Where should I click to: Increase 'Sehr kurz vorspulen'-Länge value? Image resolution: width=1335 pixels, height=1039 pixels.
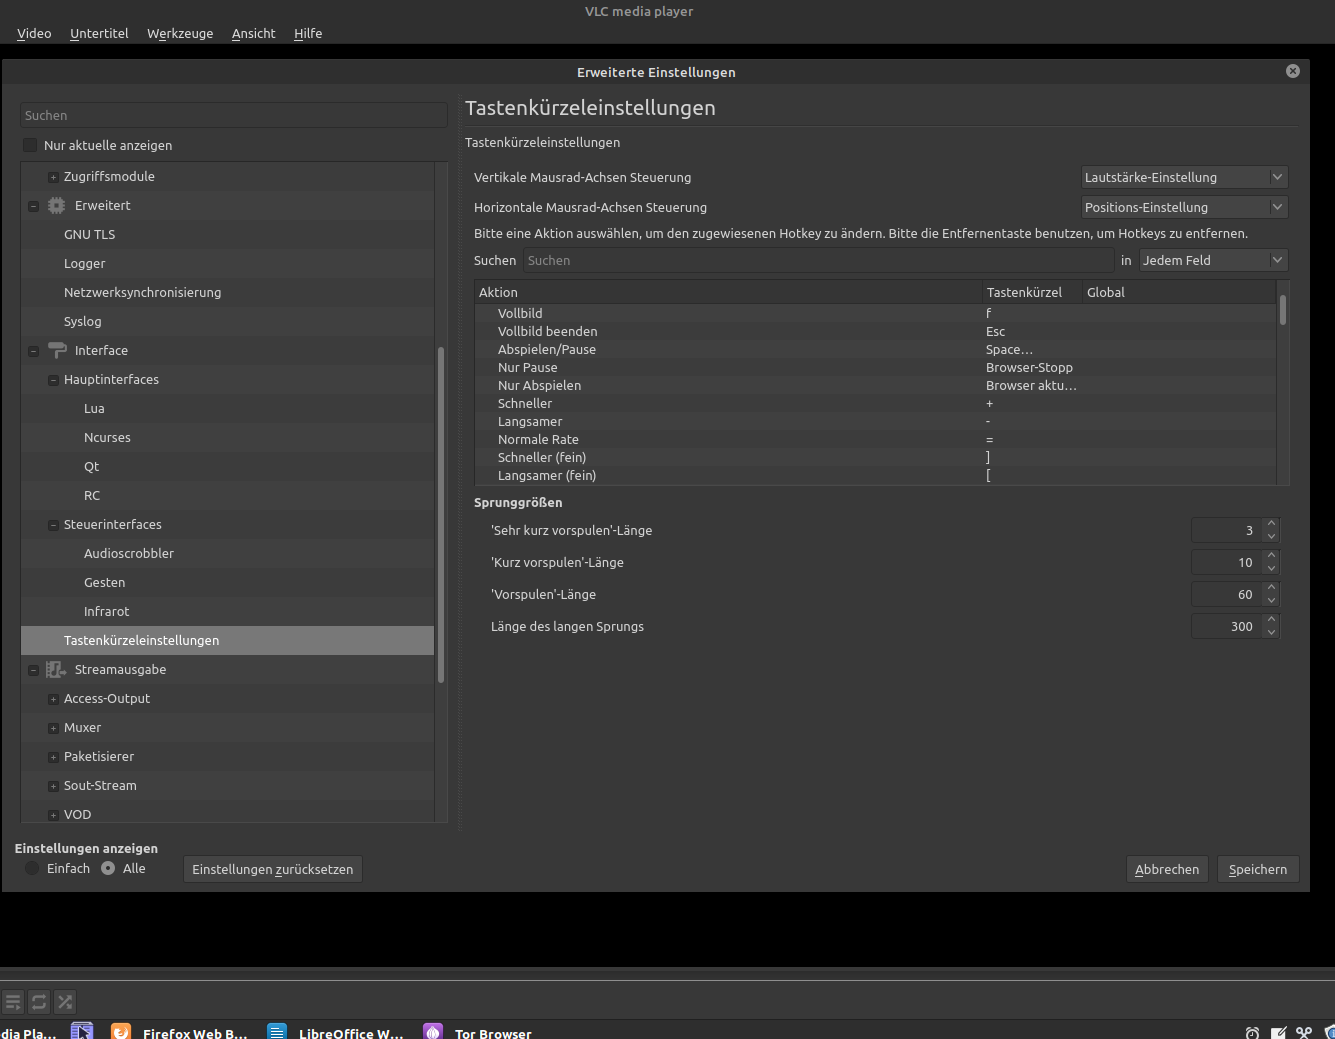coord(1271,523)
